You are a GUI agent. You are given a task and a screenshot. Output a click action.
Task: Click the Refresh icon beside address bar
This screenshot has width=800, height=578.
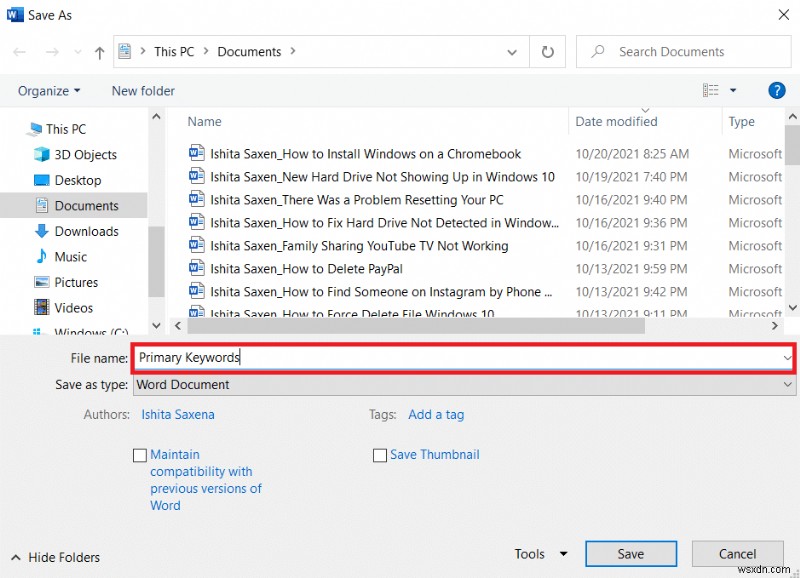click(x=547, y=52)
